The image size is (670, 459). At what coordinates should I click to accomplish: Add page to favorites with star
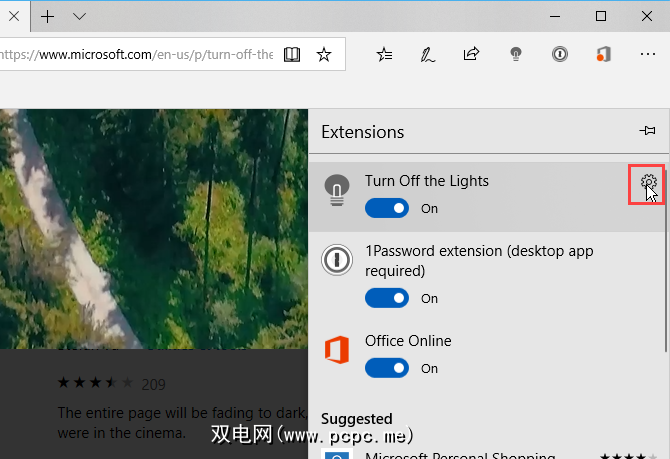point(324,55)
